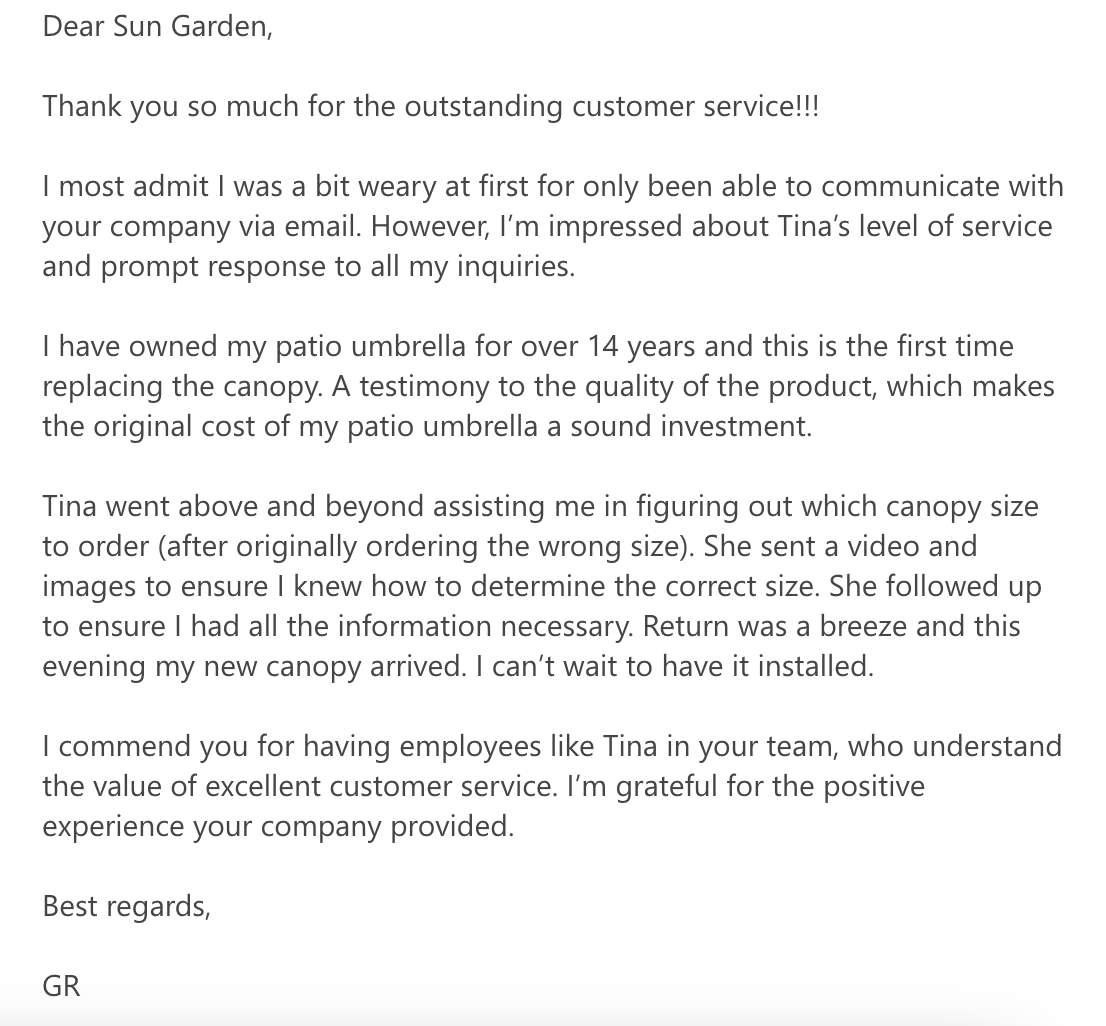
Task: Click the sentence 'I can't wait to have it installed'
Action: pyautogui.click(x=675, y=666)
